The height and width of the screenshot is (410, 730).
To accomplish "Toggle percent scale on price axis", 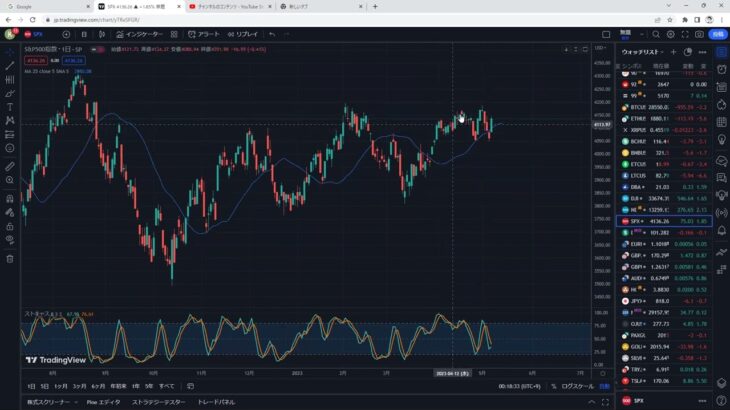I will point(554,386).
